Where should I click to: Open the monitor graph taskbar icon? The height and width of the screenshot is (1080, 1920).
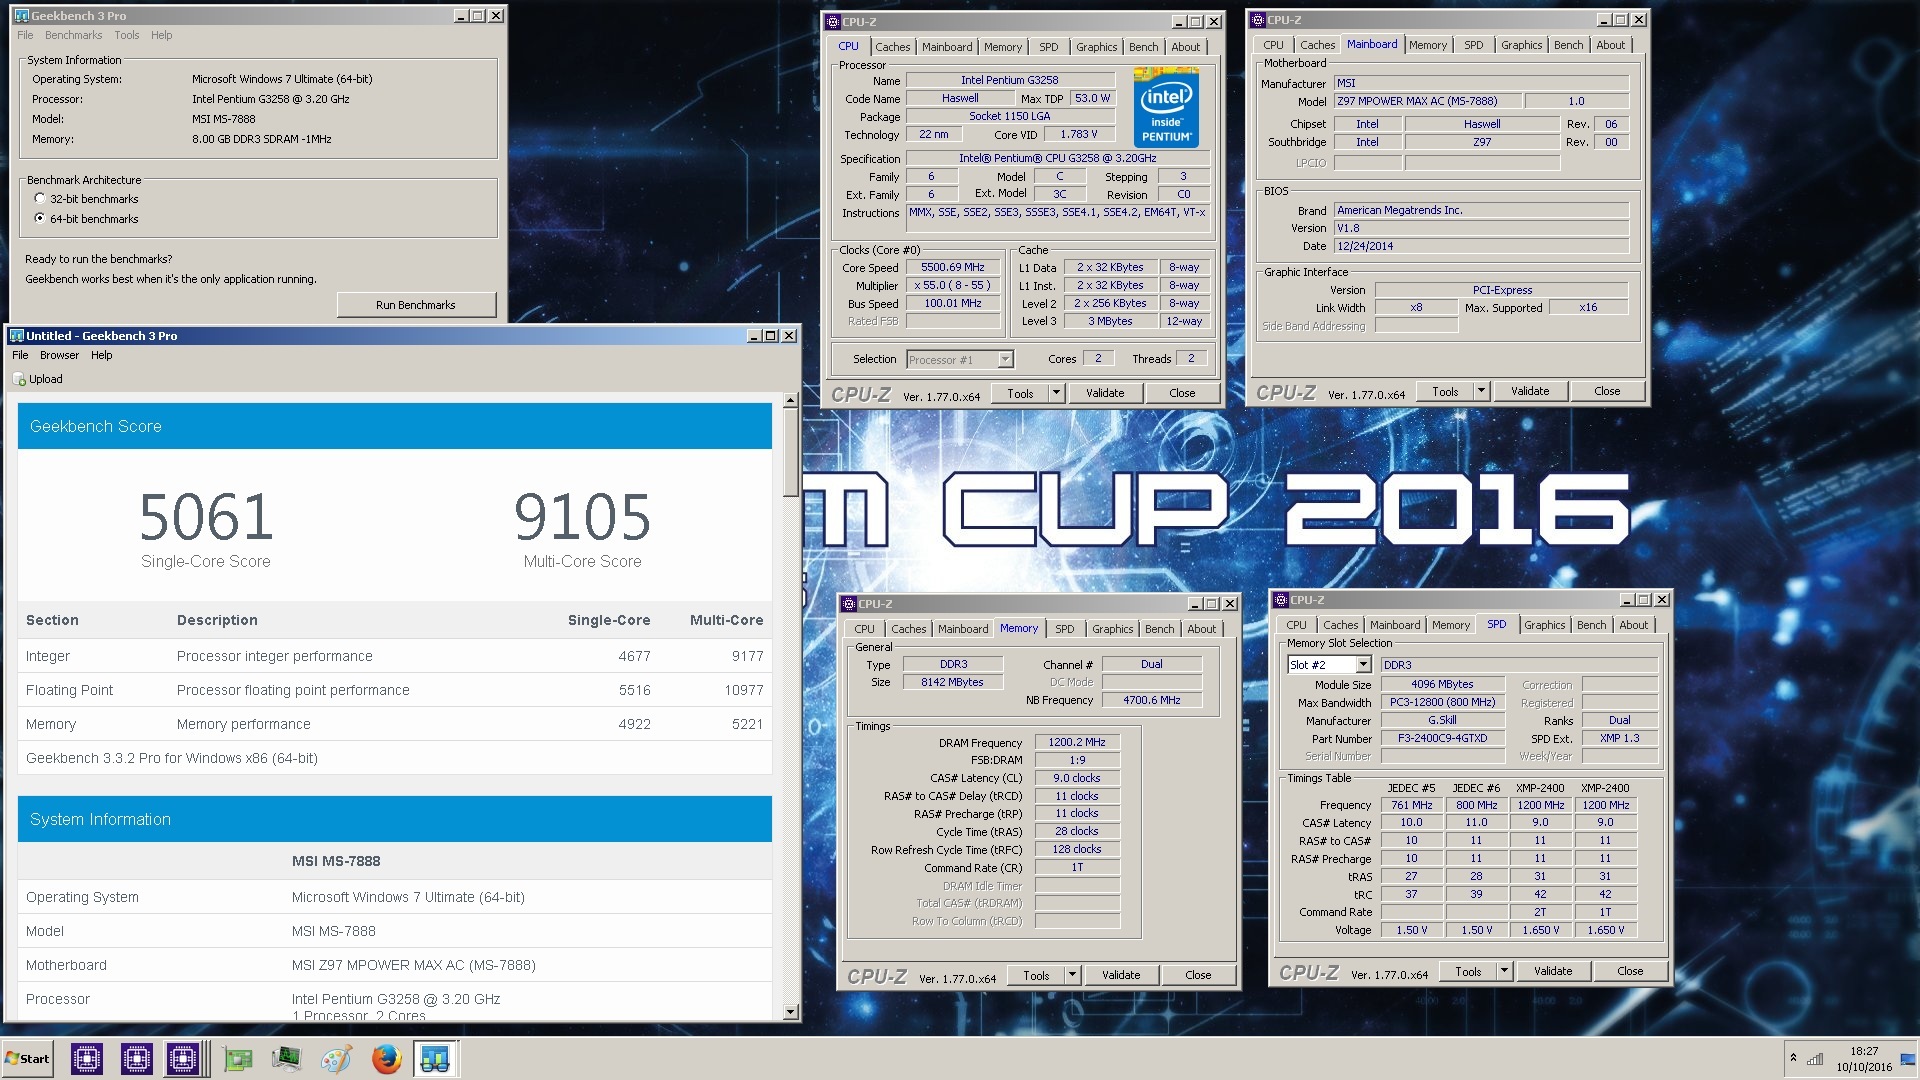point(286,1059)
